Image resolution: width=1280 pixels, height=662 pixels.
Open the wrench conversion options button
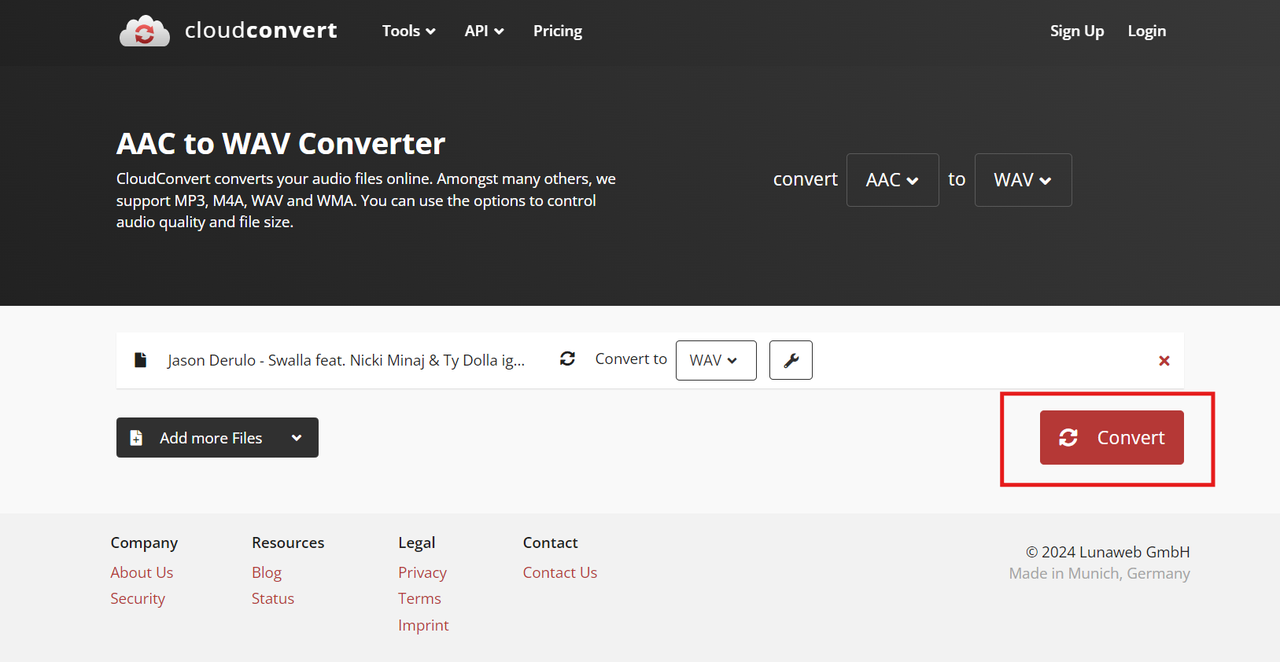click(x=791, y=360)
